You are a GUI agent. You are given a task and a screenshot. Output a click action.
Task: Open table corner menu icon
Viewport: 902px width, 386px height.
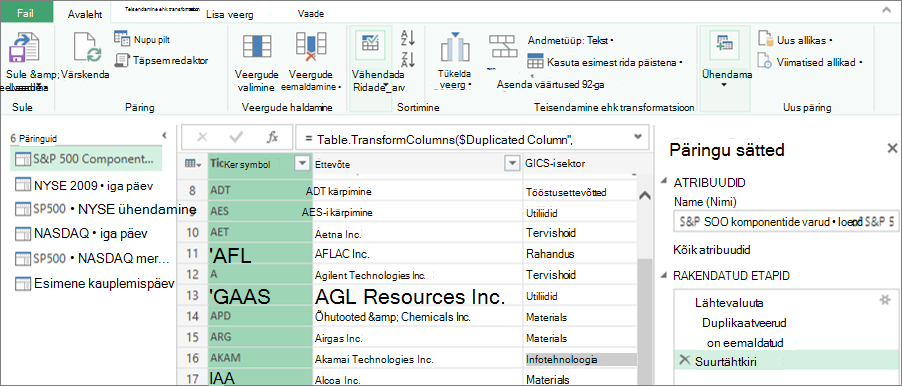tap(192, 163)
